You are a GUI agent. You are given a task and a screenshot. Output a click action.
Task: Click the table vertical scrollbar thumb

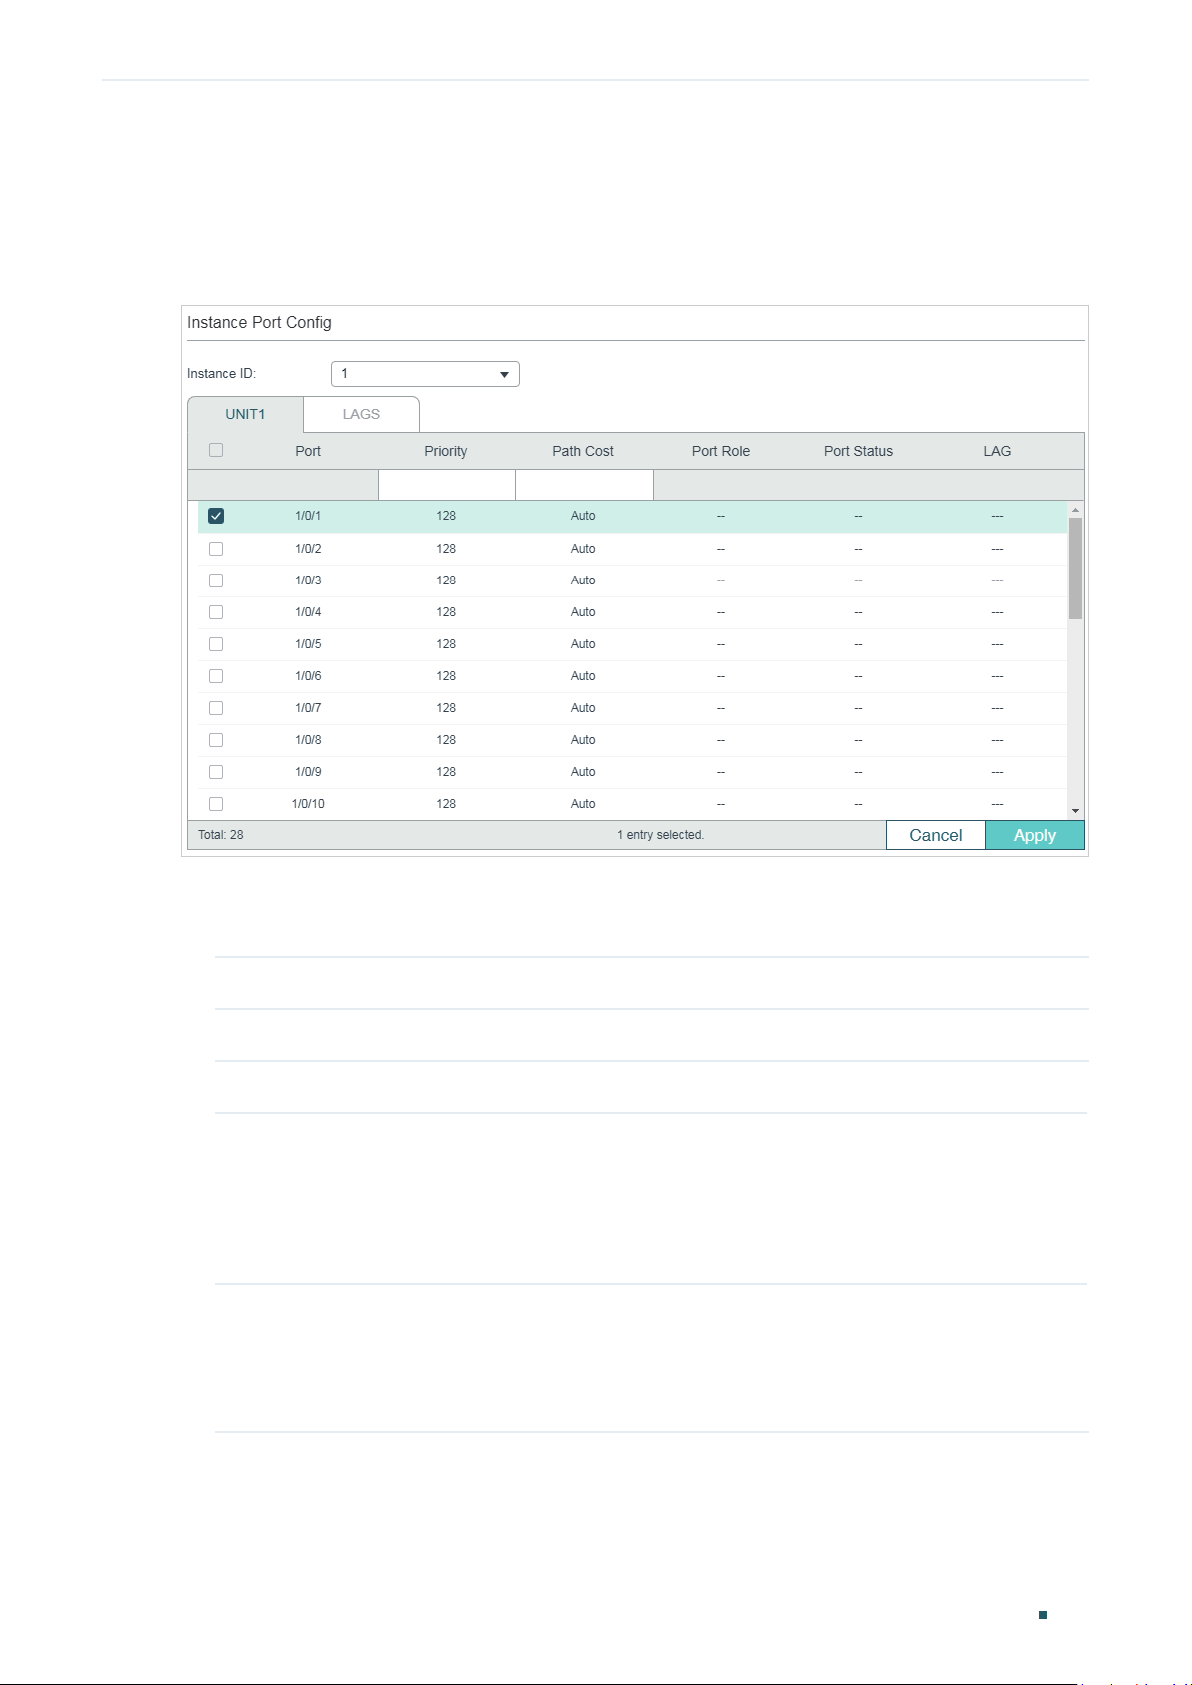pos(1075,568)
